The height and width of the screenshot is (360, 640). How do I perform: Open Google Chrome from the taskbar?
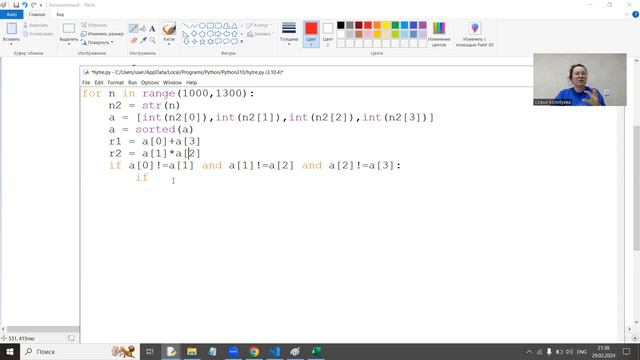pyautogui.click(x=254, y=351)
